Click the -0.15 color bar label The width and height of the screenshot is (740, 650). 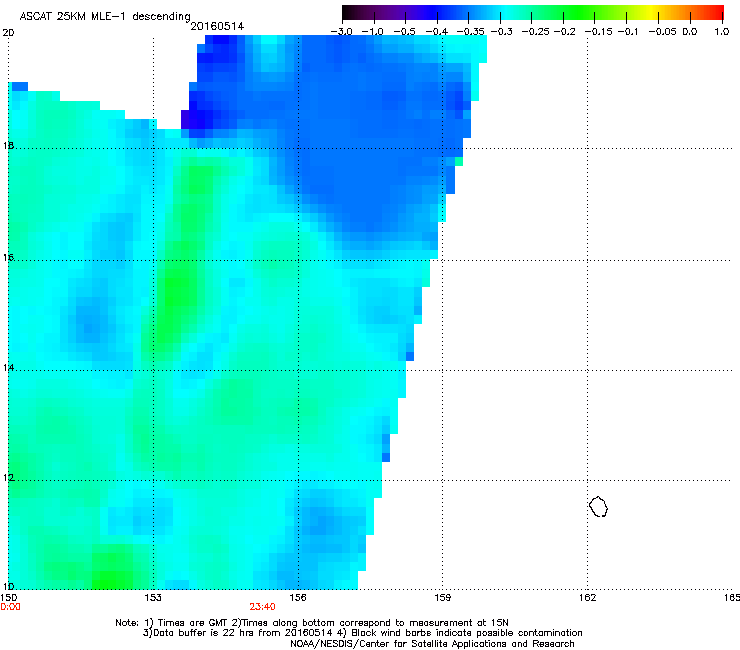point(599,32)
